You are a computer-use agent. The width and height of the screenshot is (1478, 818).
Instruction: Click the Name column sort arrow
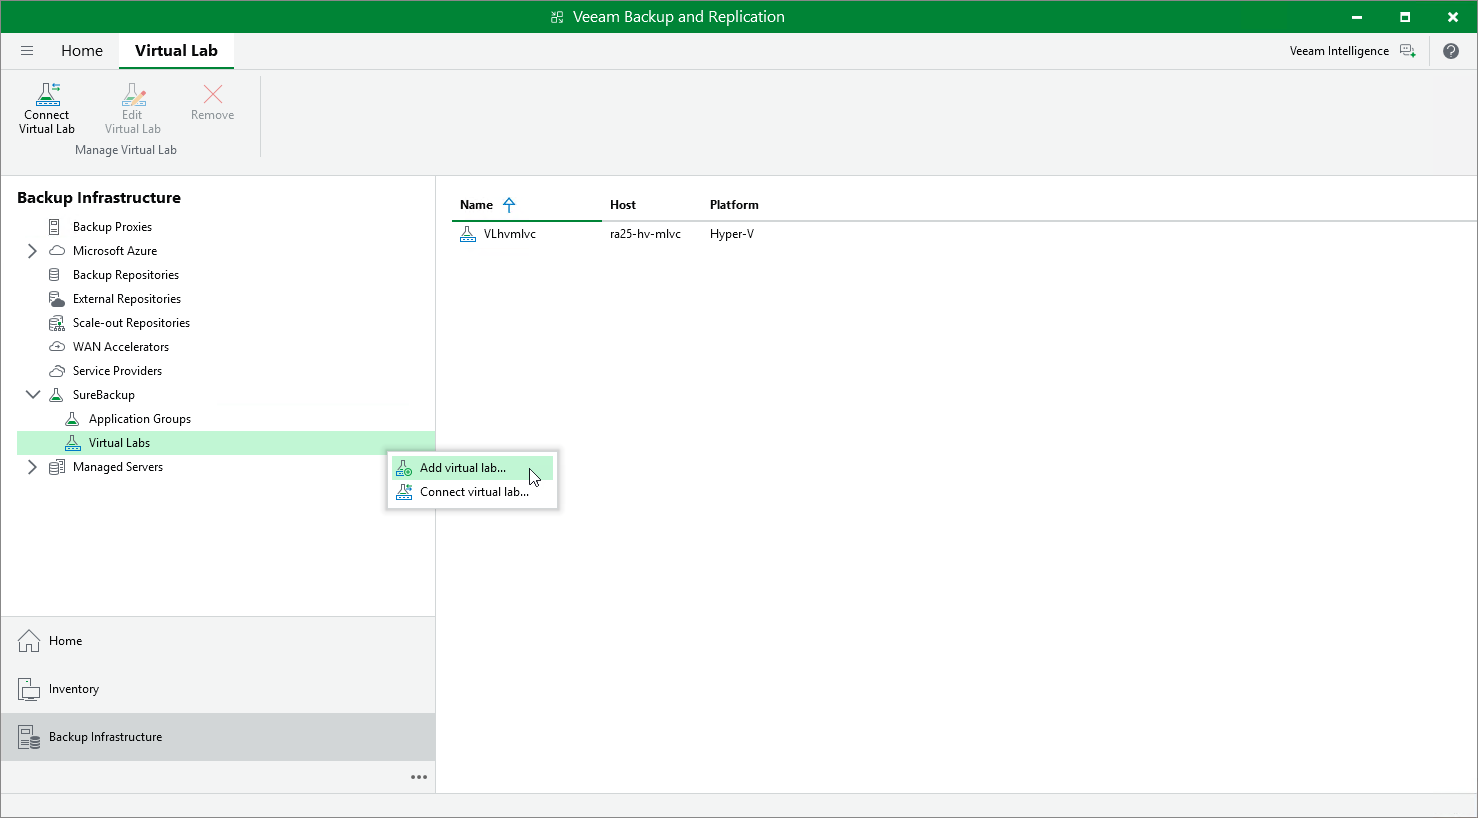coord(509,205)
